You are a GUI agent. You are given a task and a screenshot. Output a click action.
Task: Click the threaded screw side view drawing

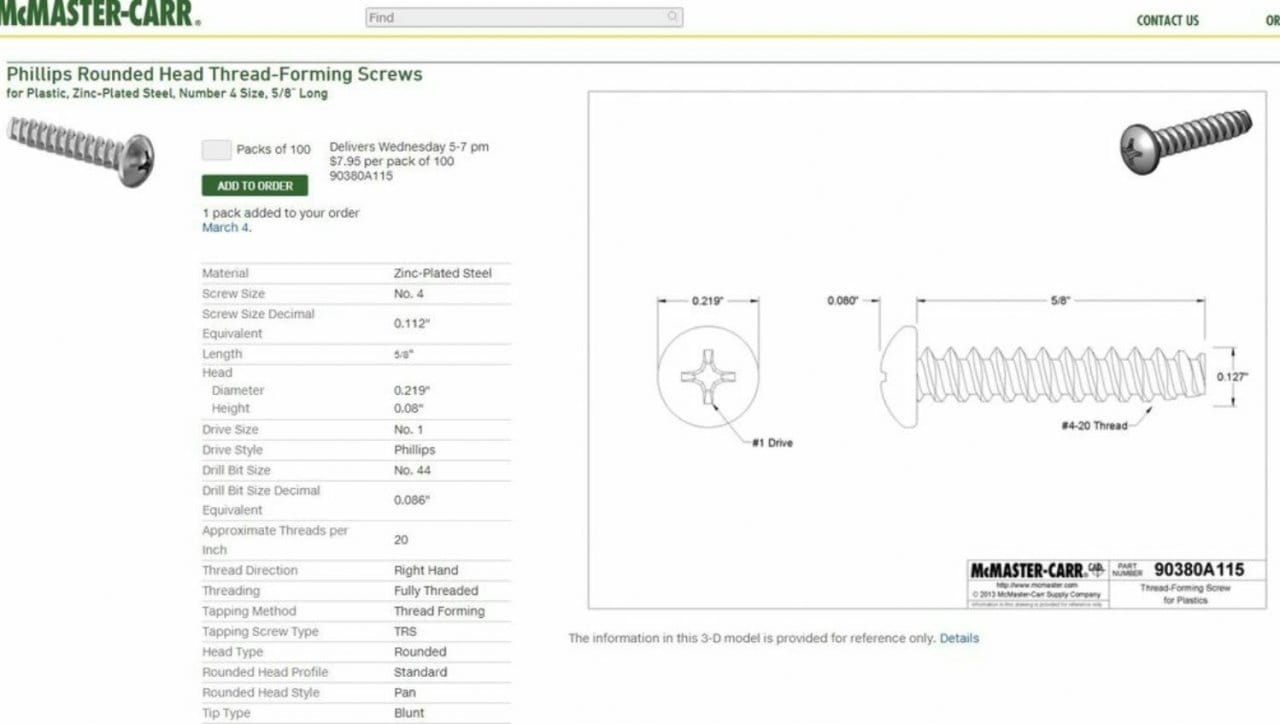[x=1044, y=375]
